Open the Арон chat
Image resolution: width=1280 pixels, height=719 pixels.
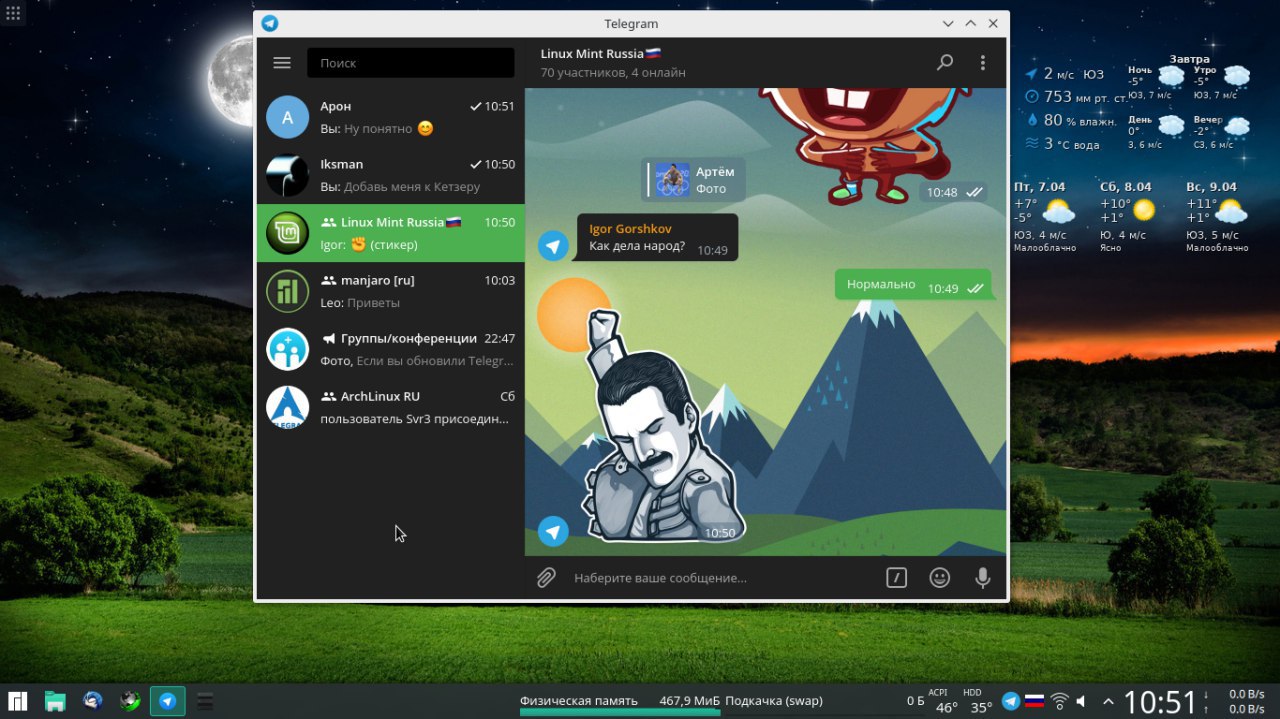[390, 117]
